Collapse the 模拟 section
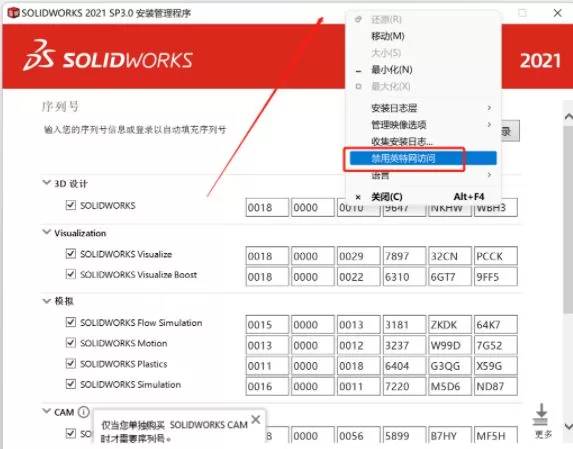 click(x=47, y=301)
